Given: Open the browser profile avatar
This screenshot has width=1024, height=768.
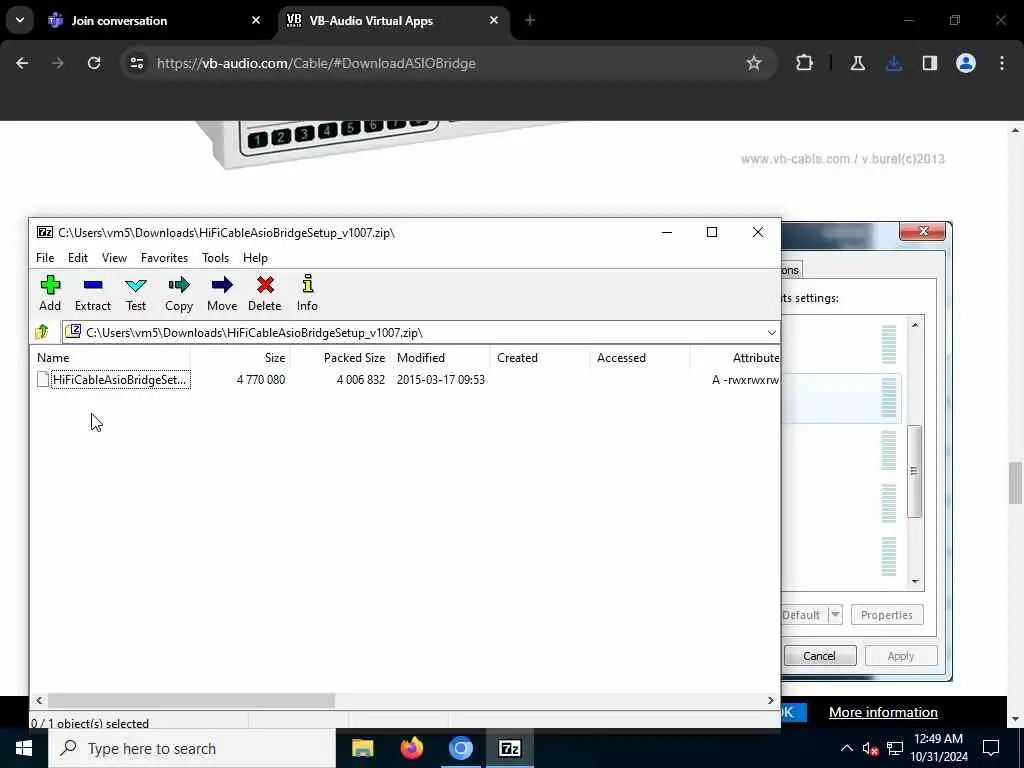Looking at the screenshot, I should [x=966, y=63].
